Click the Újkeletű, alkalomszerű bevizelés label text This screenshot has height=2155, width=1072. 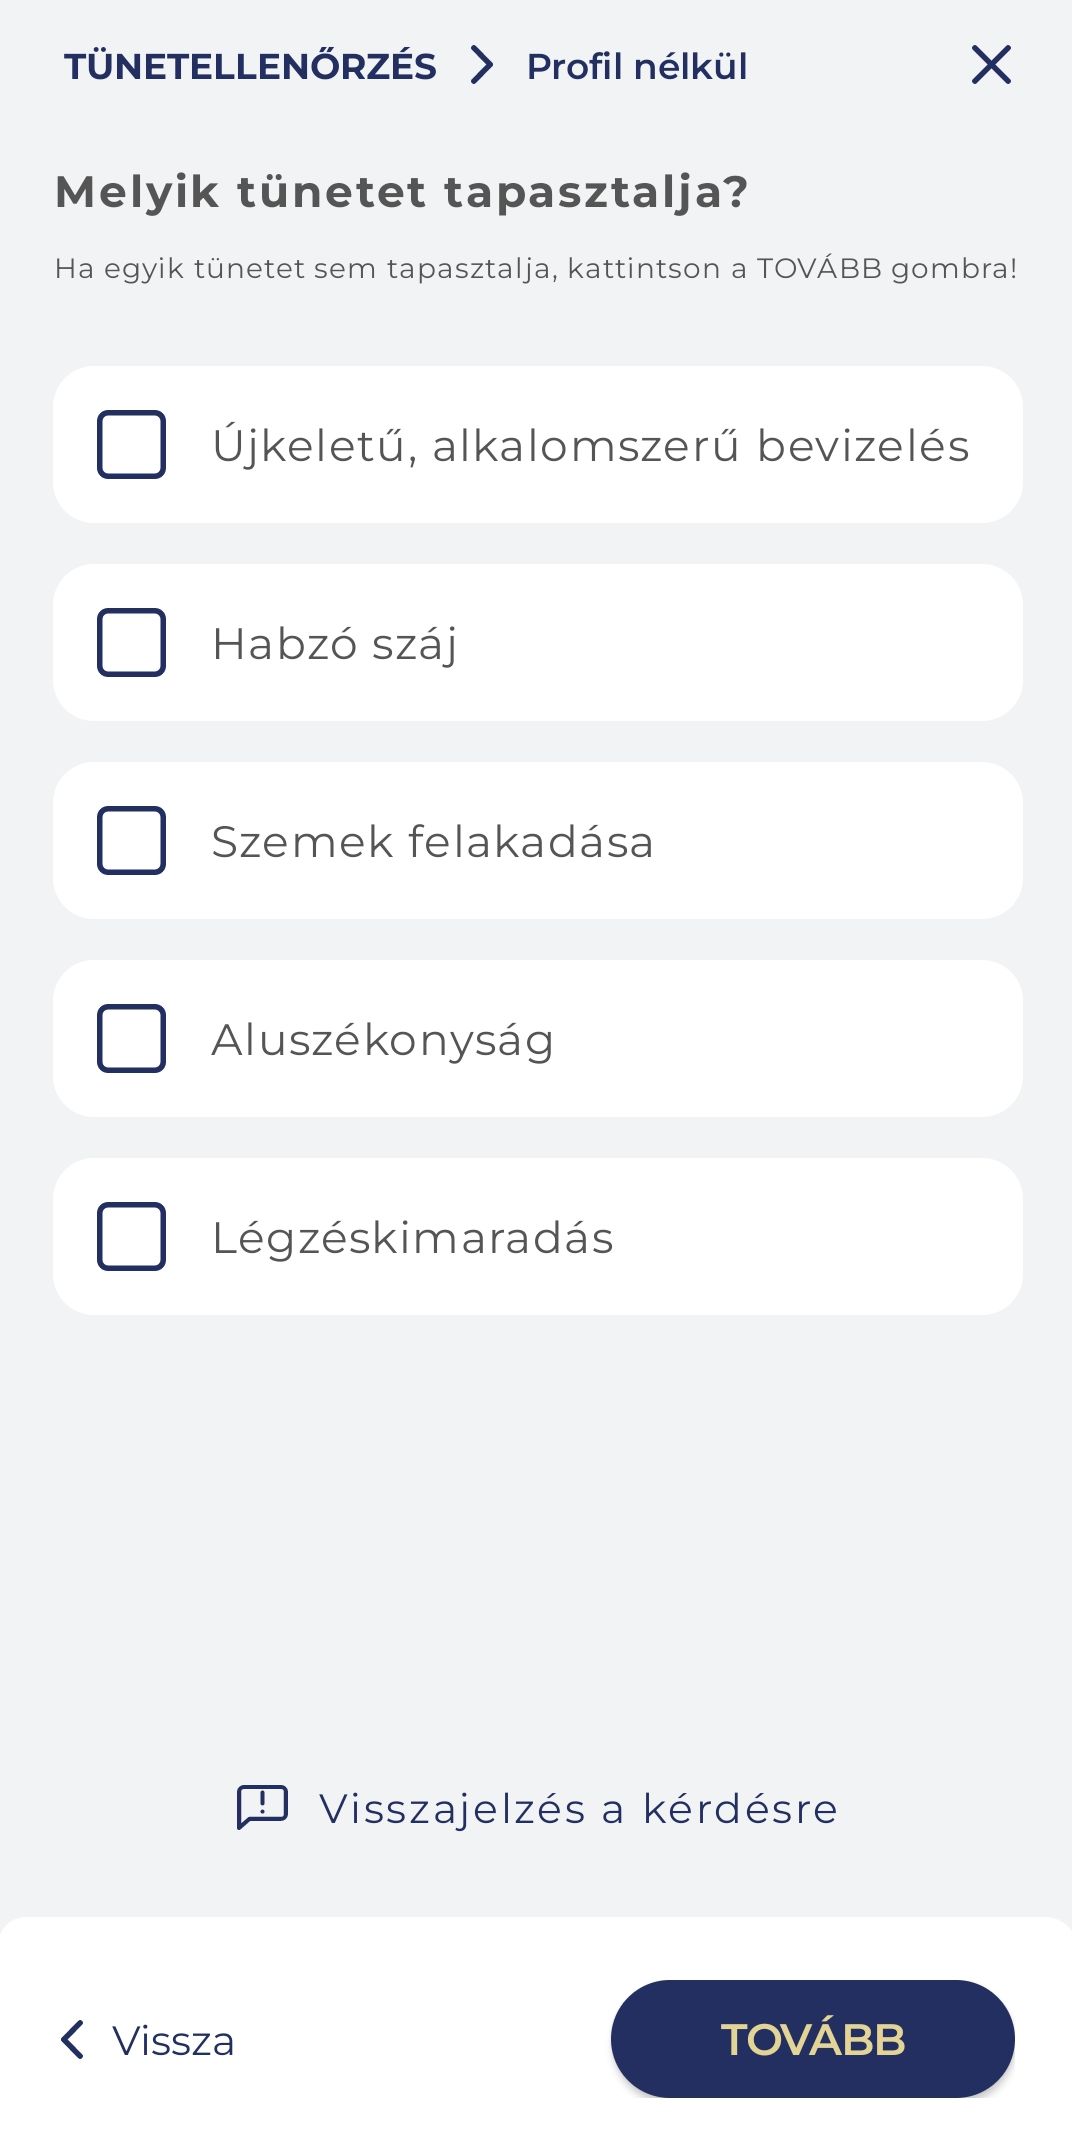click(590, 445)
